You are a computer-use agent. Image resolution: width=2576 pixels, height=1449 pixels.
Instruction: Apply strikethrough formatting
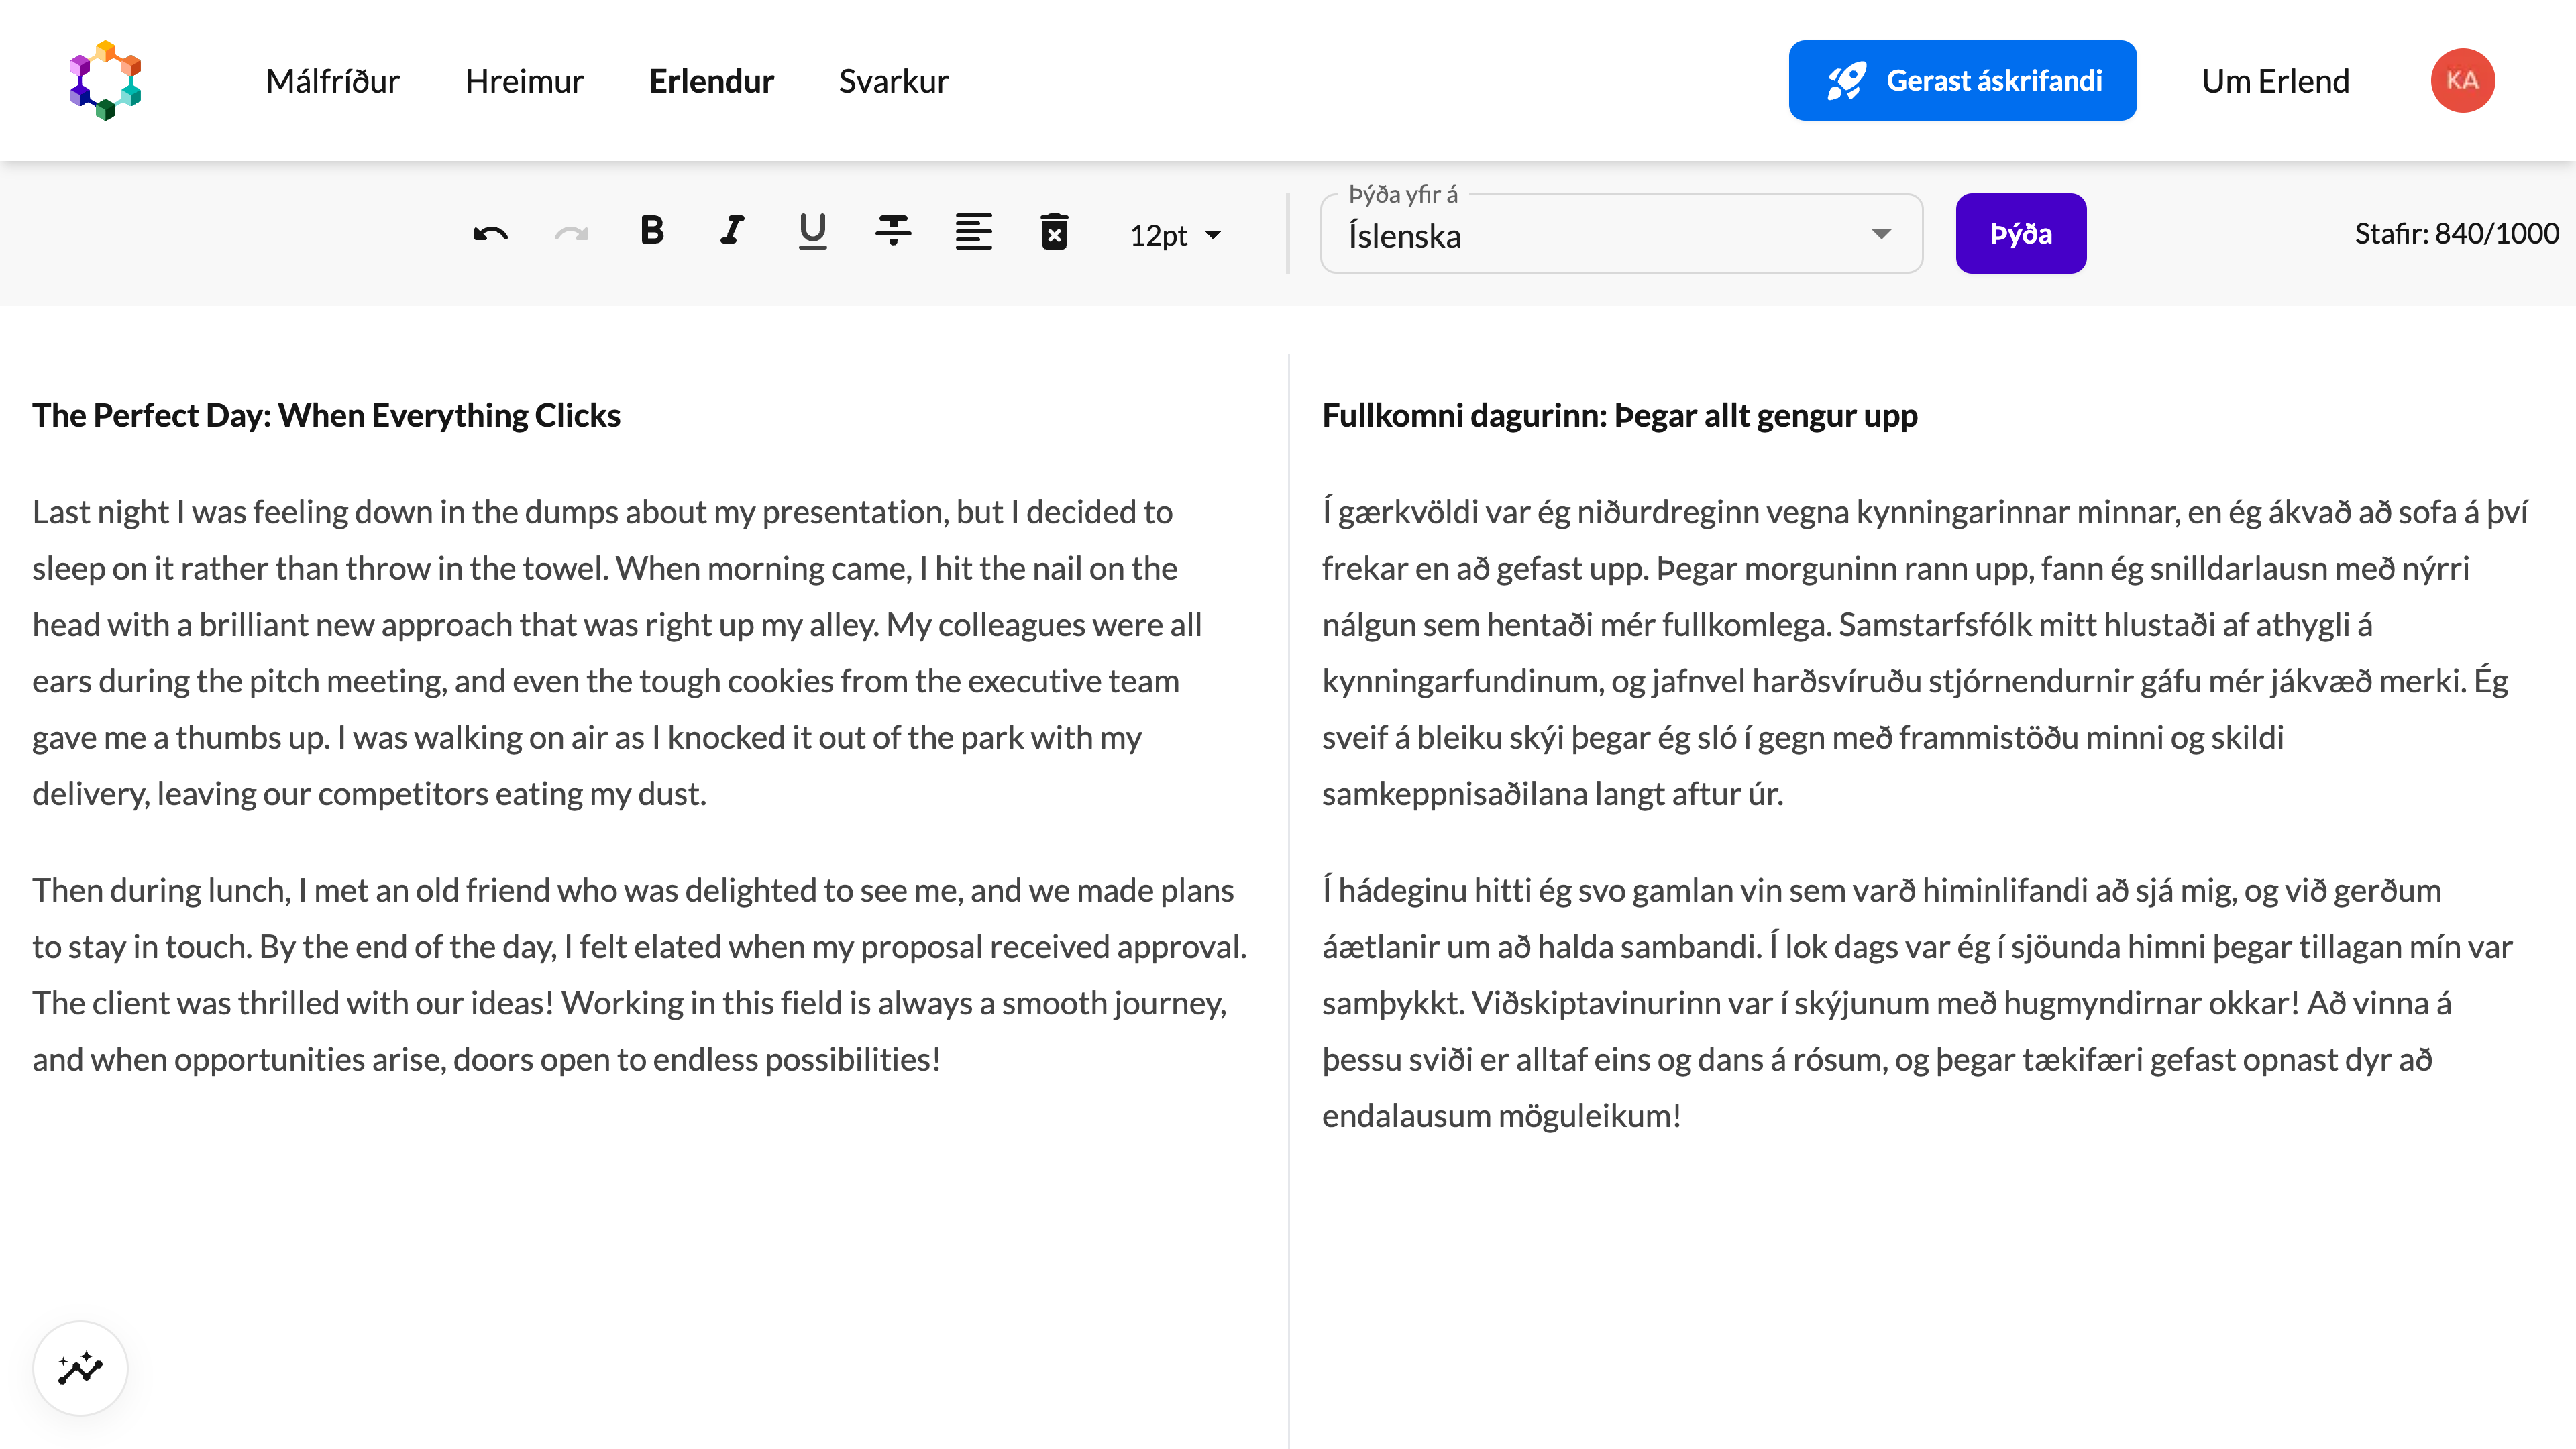(893, 232)
